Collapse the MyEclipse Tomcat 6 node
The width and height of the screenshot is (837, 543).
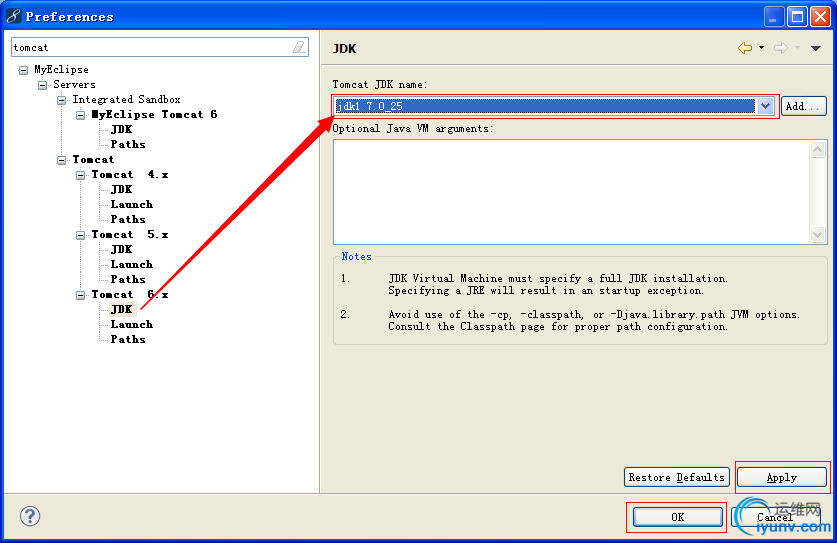[x=81, y=115]
